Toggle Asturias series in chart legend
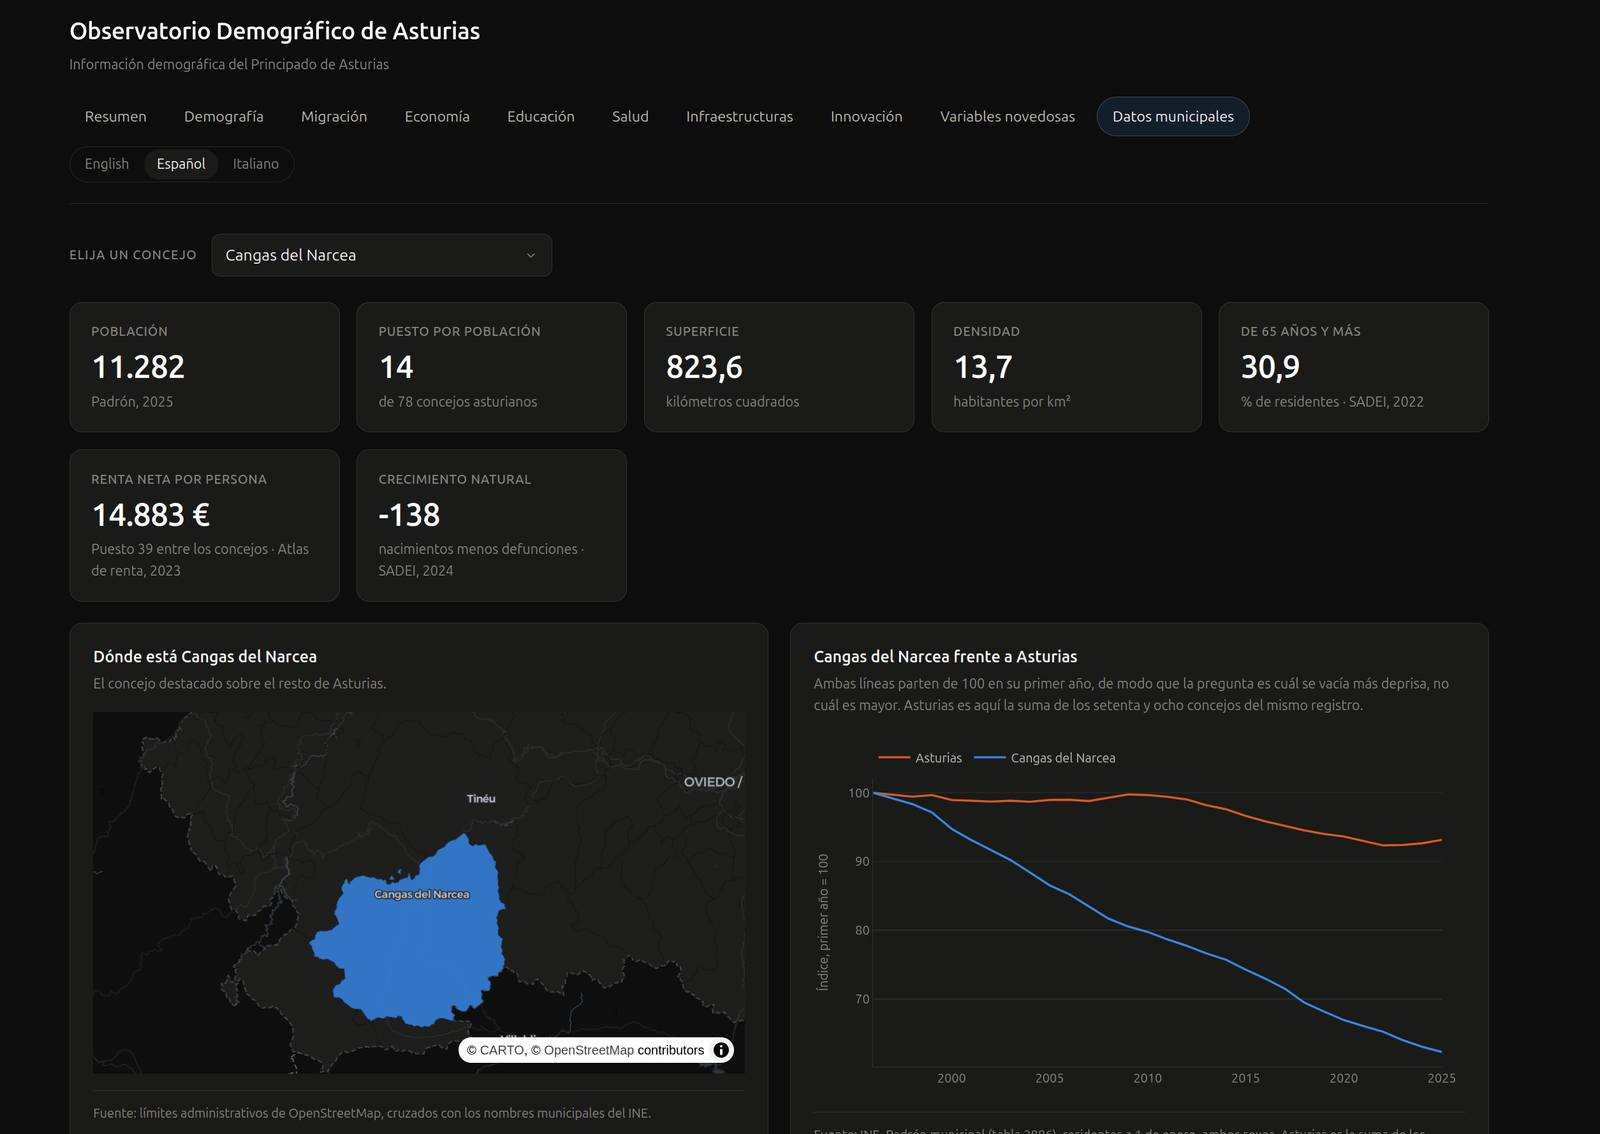Viewport: 1600px width, 1134px height. (x=920, y=758)
